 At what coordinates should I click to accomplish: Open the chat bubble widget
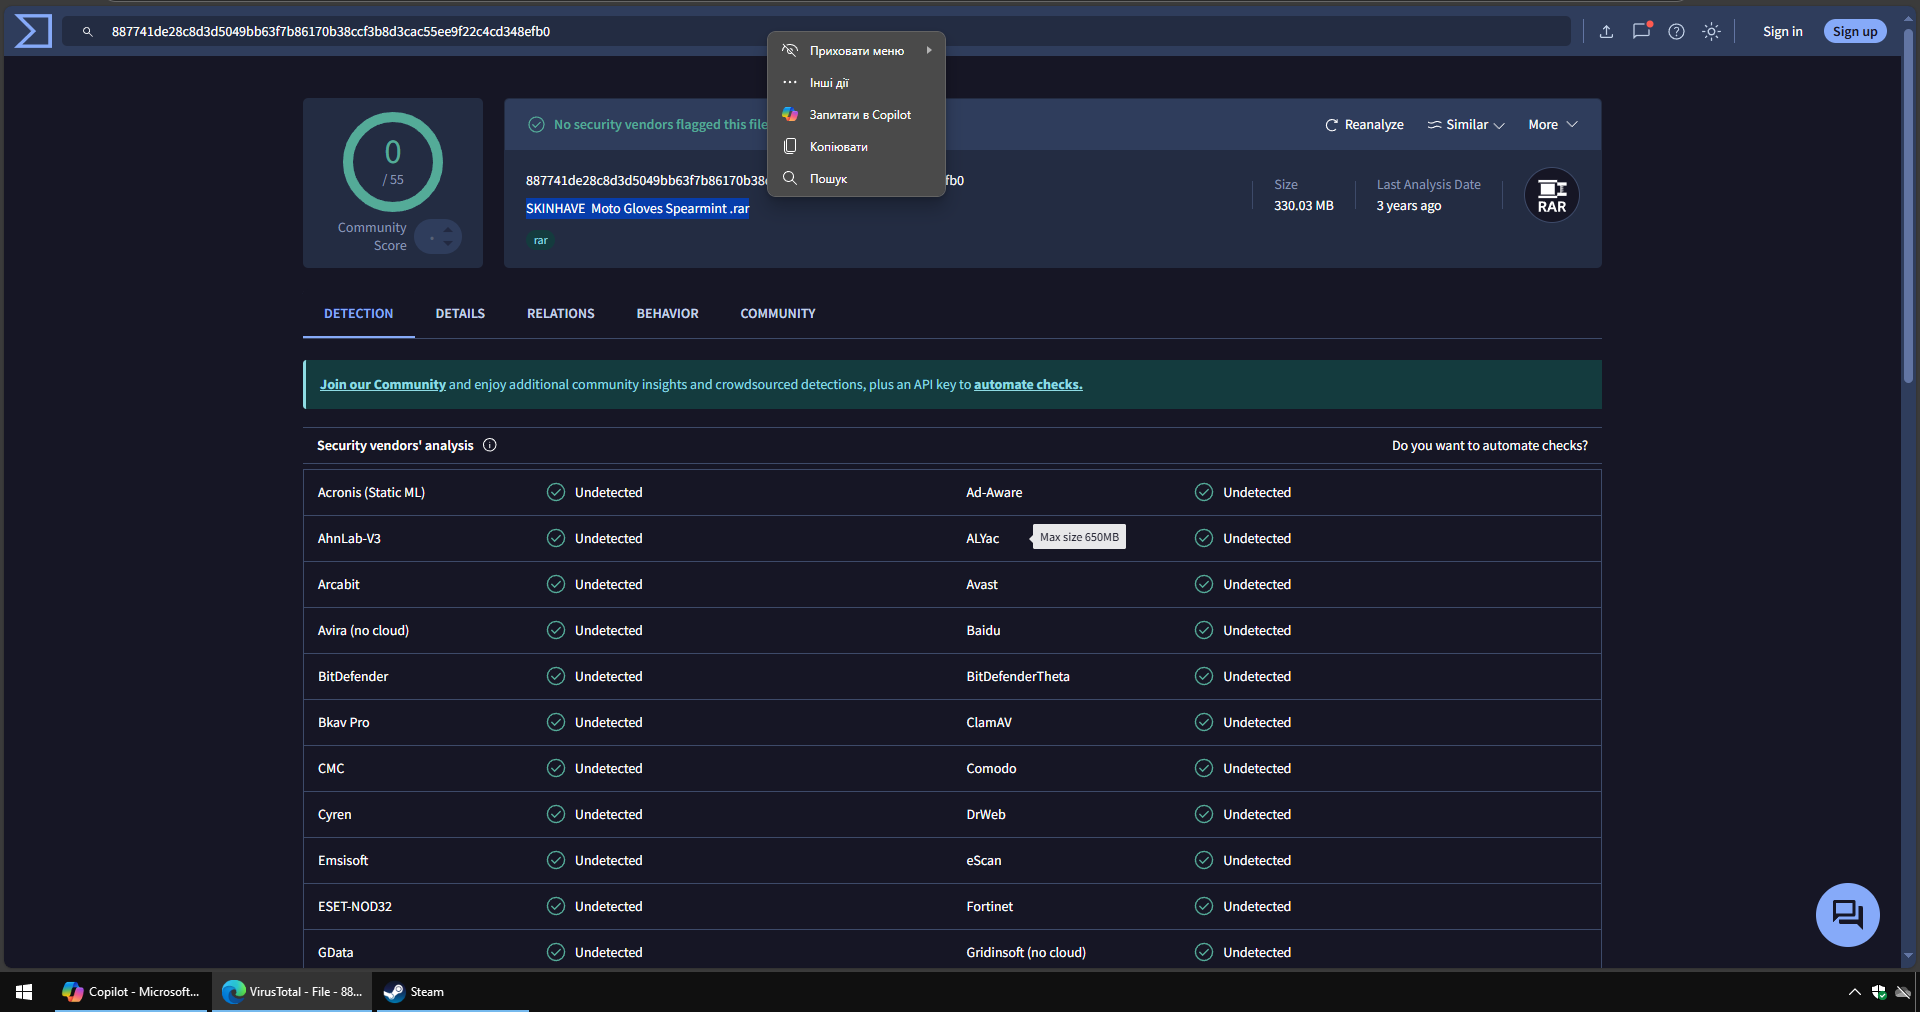(x=1848, y=914)
